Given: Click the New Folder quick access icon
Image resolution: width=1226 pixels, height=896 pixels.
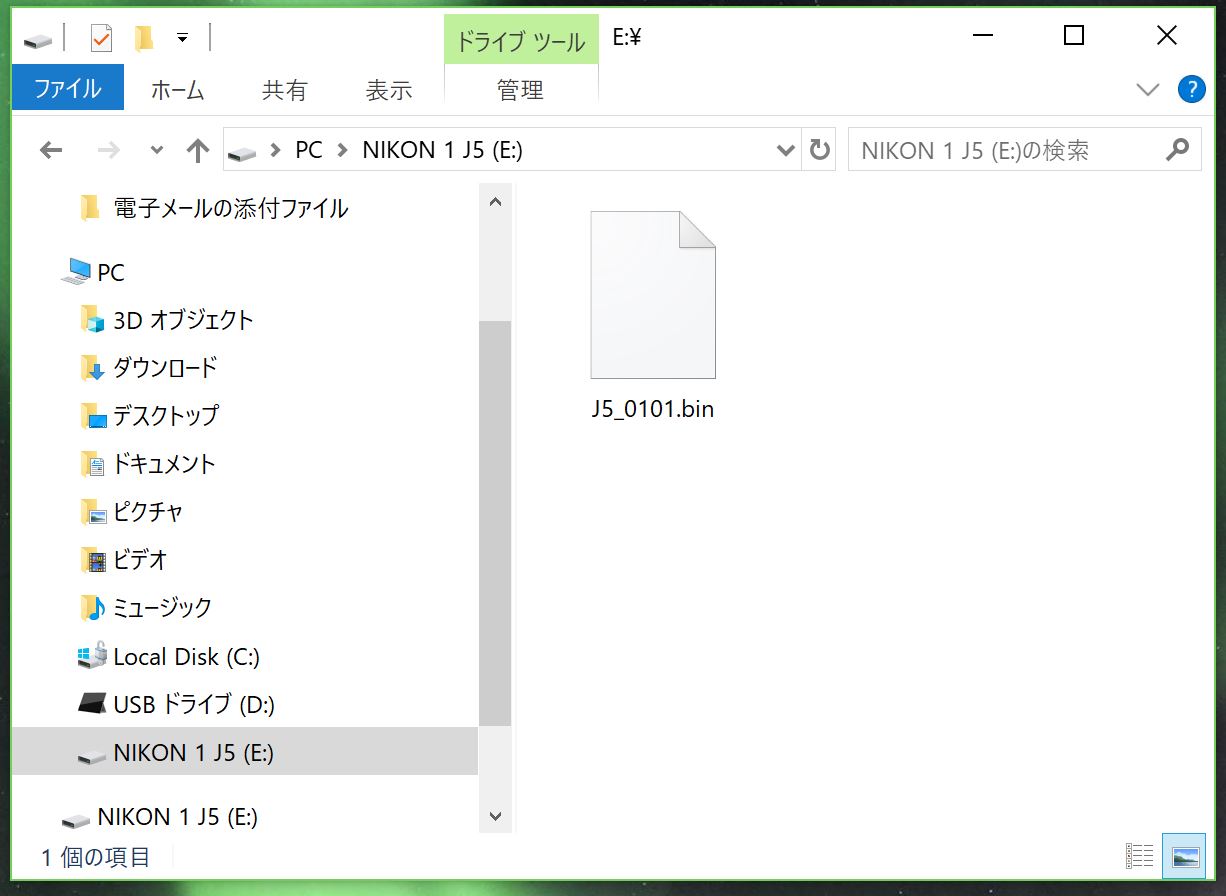Looking at the screenshot, I should coord(145,38).
